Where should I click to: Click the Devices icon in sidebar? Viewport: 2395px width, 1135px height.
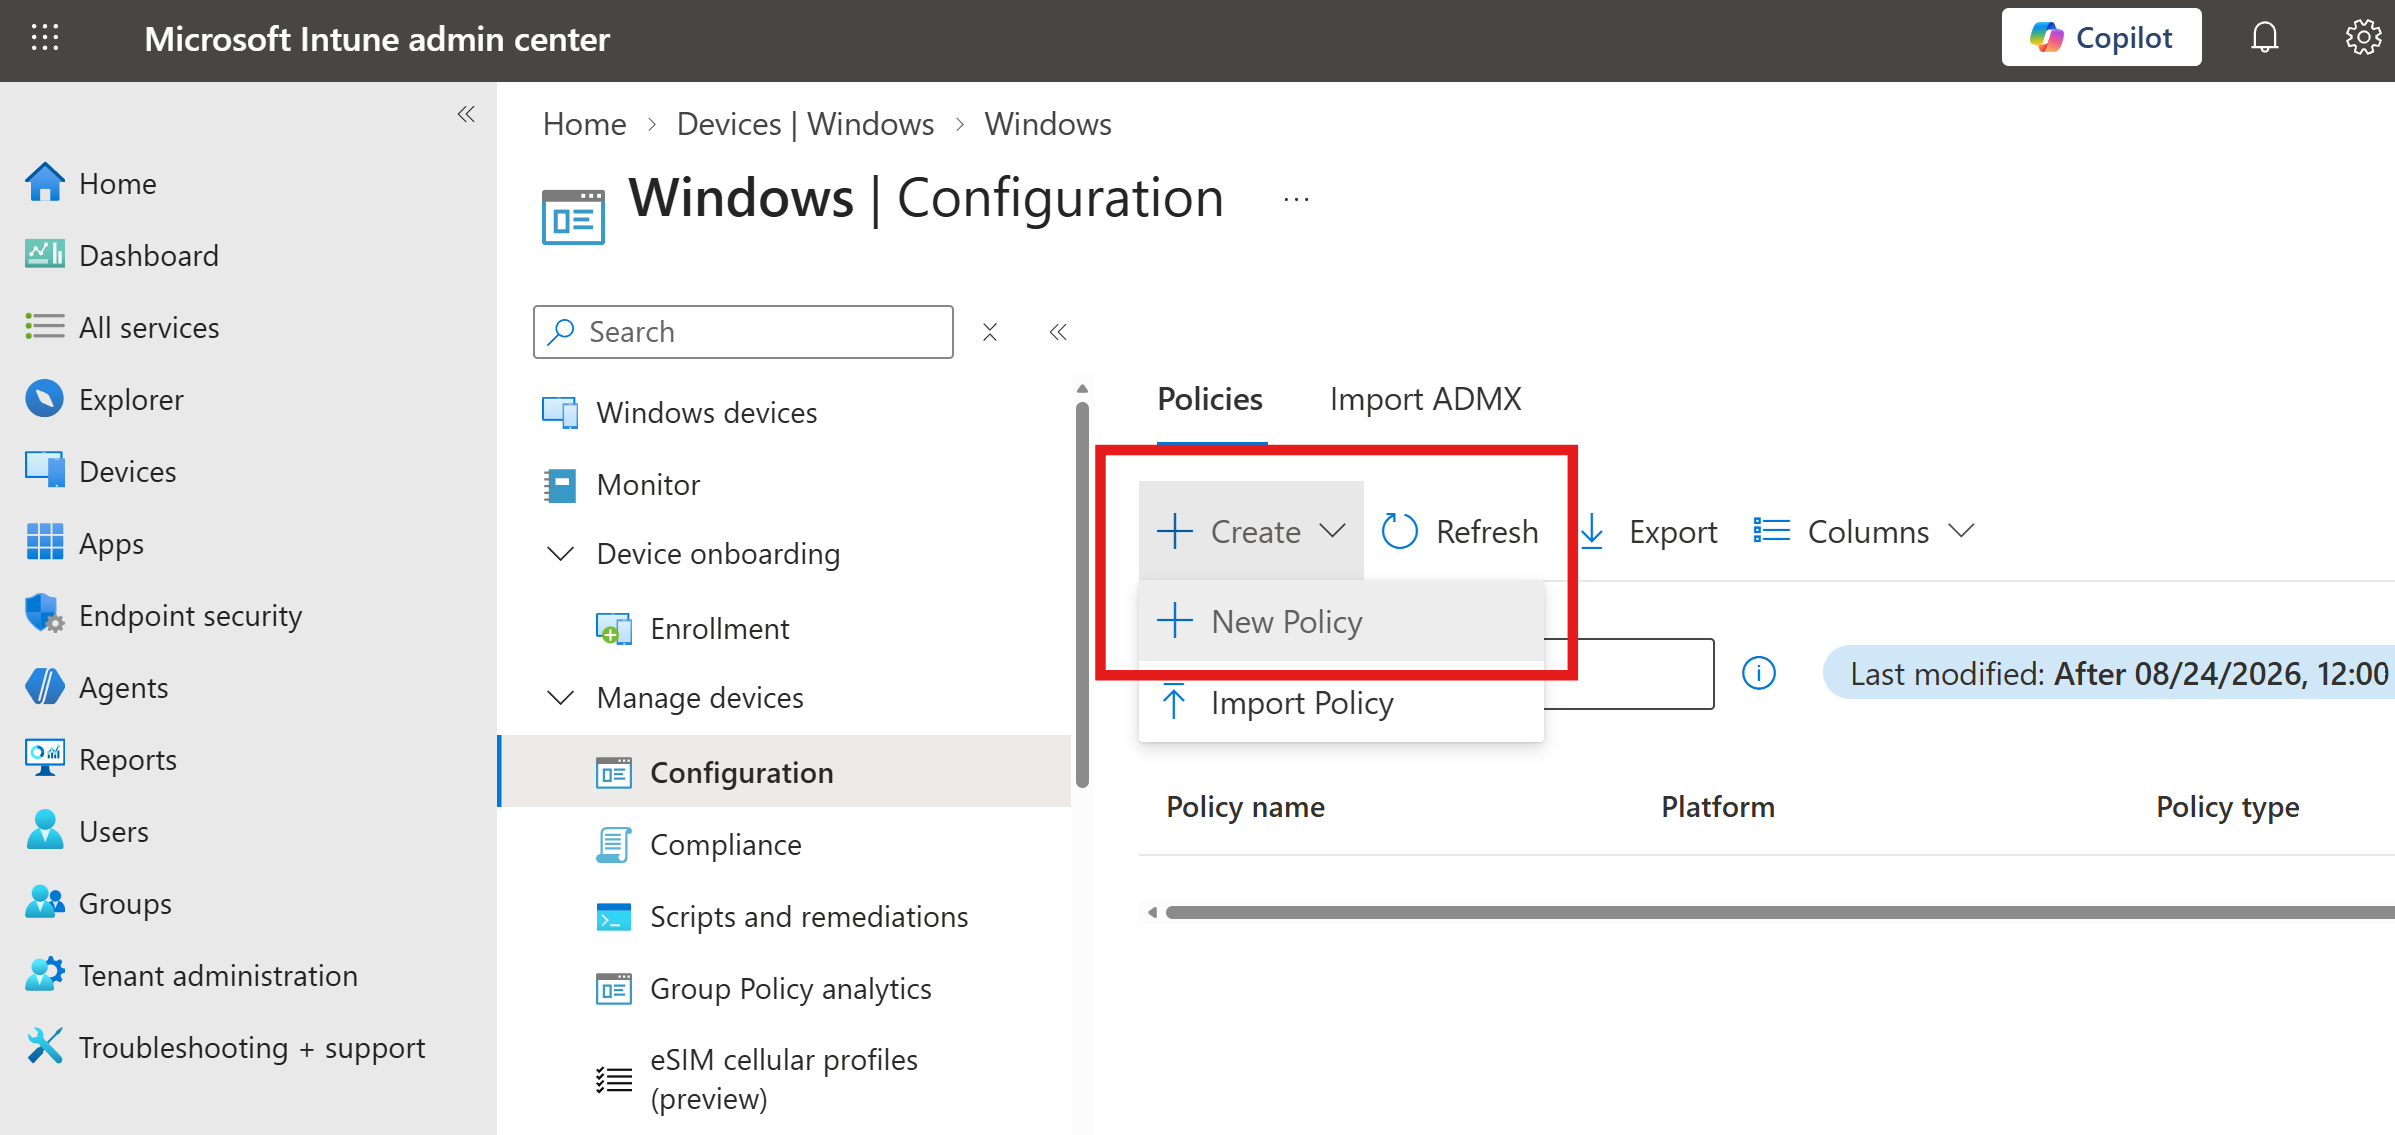(45, 471)
